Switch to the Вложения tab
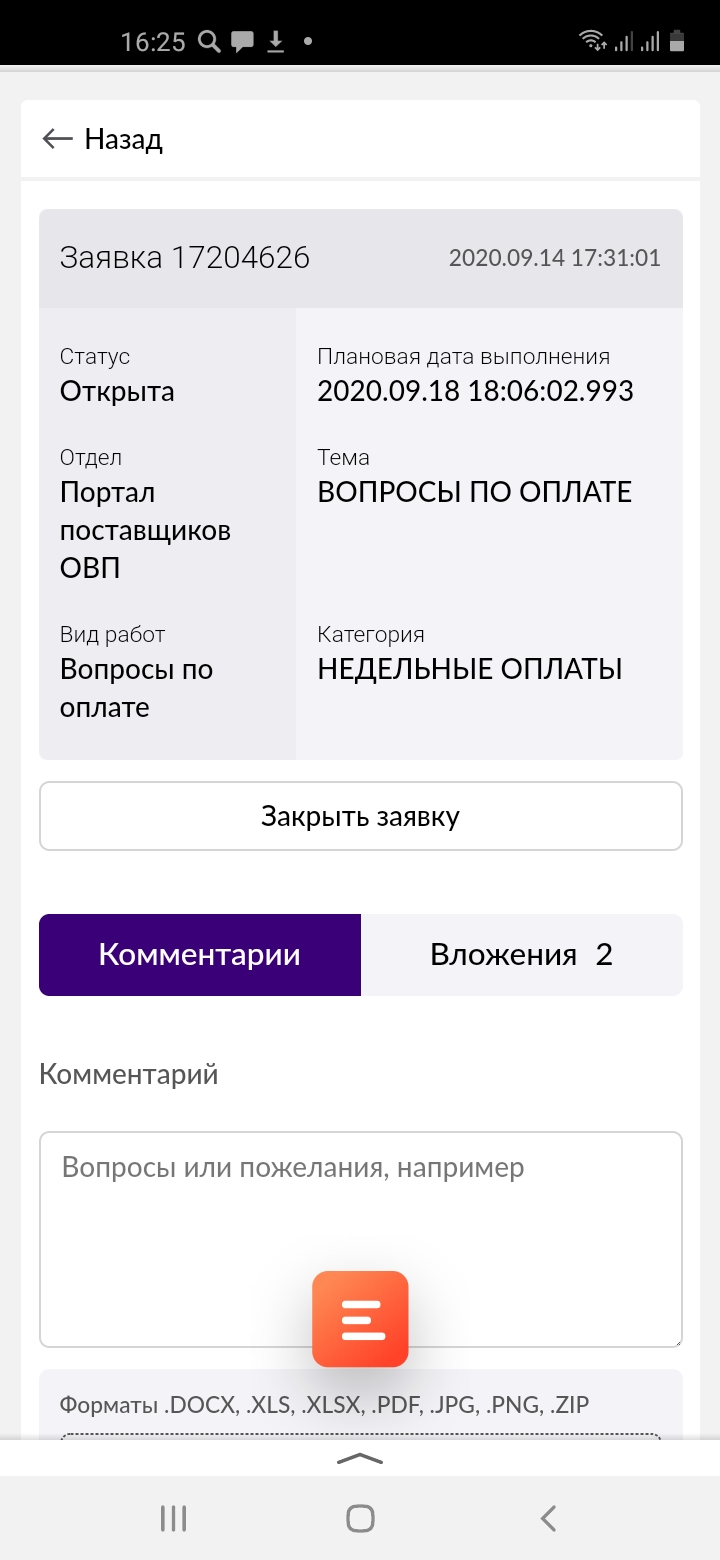The image size is (720, 1560). coord(521,955)
